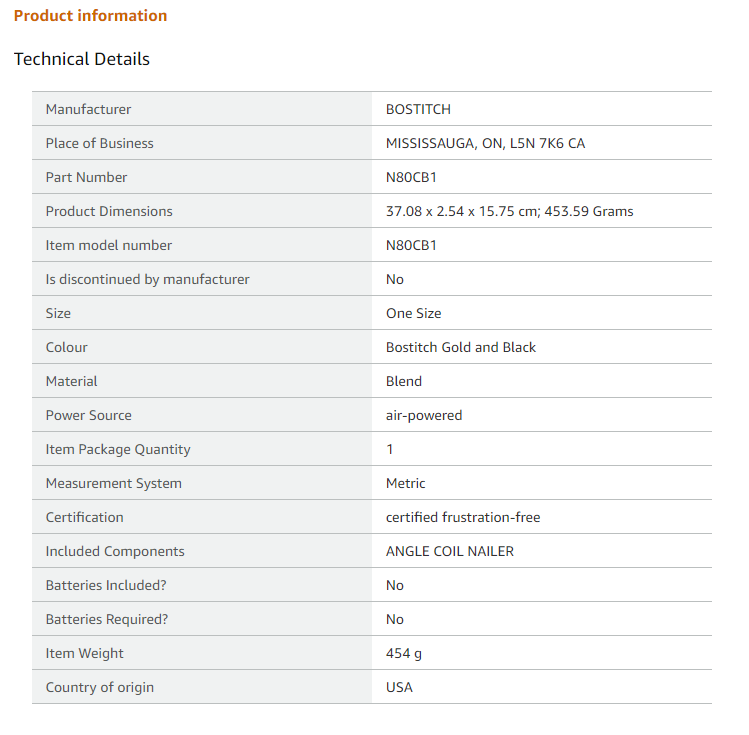
Task: Select the certified frustration-free text
Action: [463, 517]
